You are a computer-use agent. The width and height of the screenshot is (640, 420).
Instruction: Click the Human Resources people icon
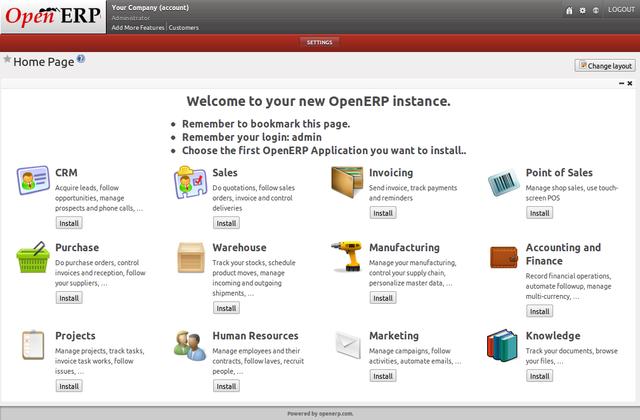pos(190,346)
